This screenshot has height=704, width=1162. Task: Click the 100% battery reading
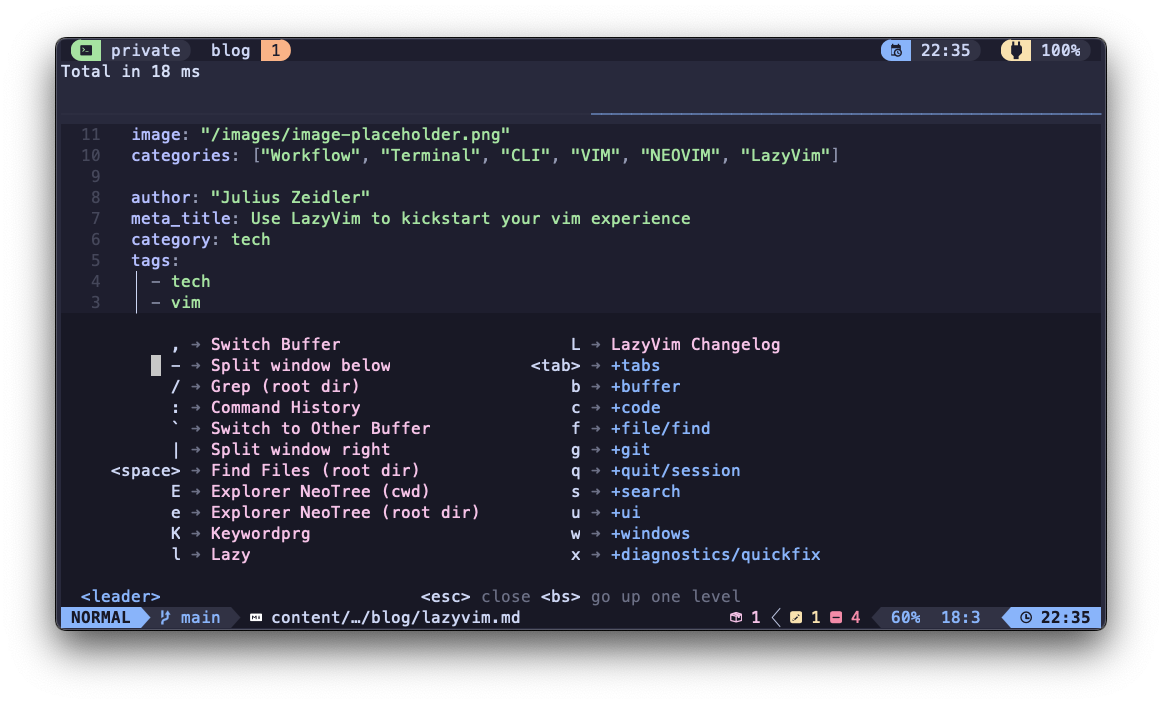(x=1060, y=50)
